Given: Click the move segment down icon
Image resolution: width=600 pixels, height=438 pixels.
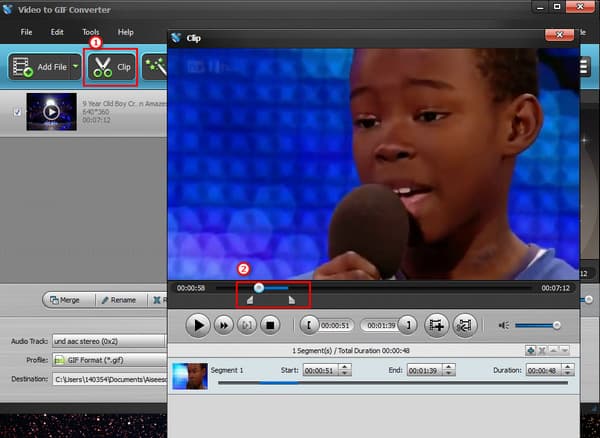Looking at the screenshot, I should pyautogui.click(x=564, y=350).
